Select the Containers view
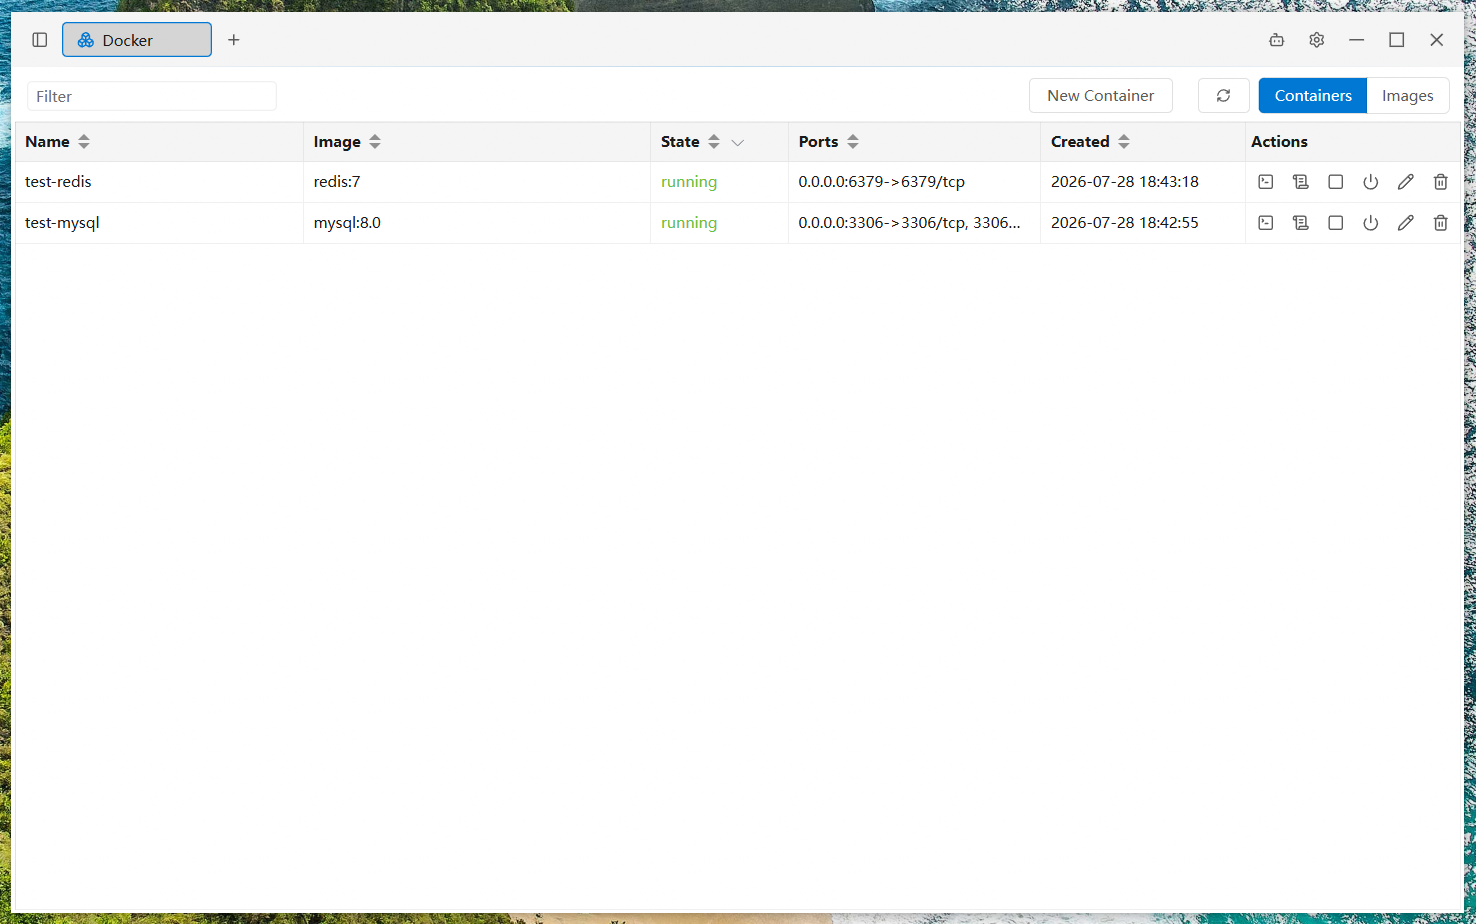This screenshot has width=1476, height=924. pyautogui.click(x=1313, y=96)
